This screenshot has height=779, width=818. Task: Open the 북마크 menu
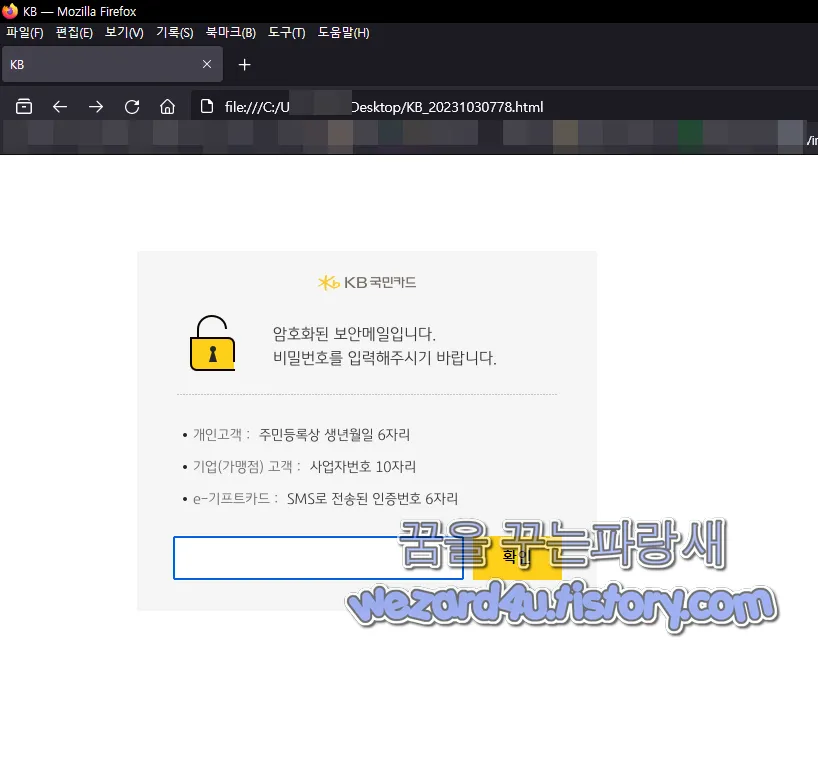tap(230, 32)
